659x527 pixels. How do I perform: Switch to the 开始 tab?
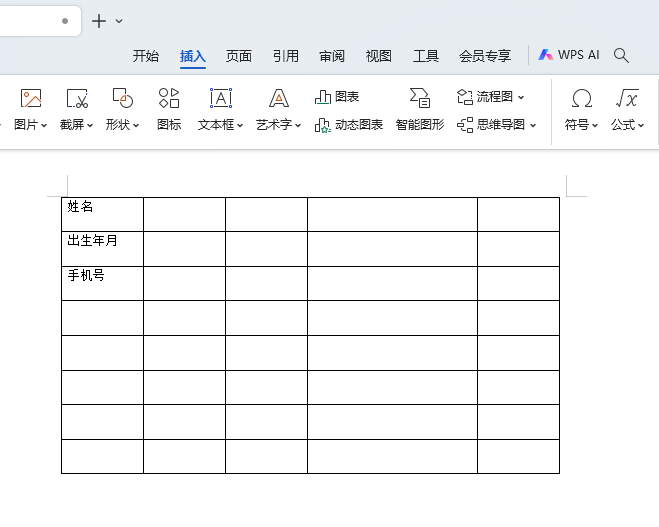[x=146, y=56]
